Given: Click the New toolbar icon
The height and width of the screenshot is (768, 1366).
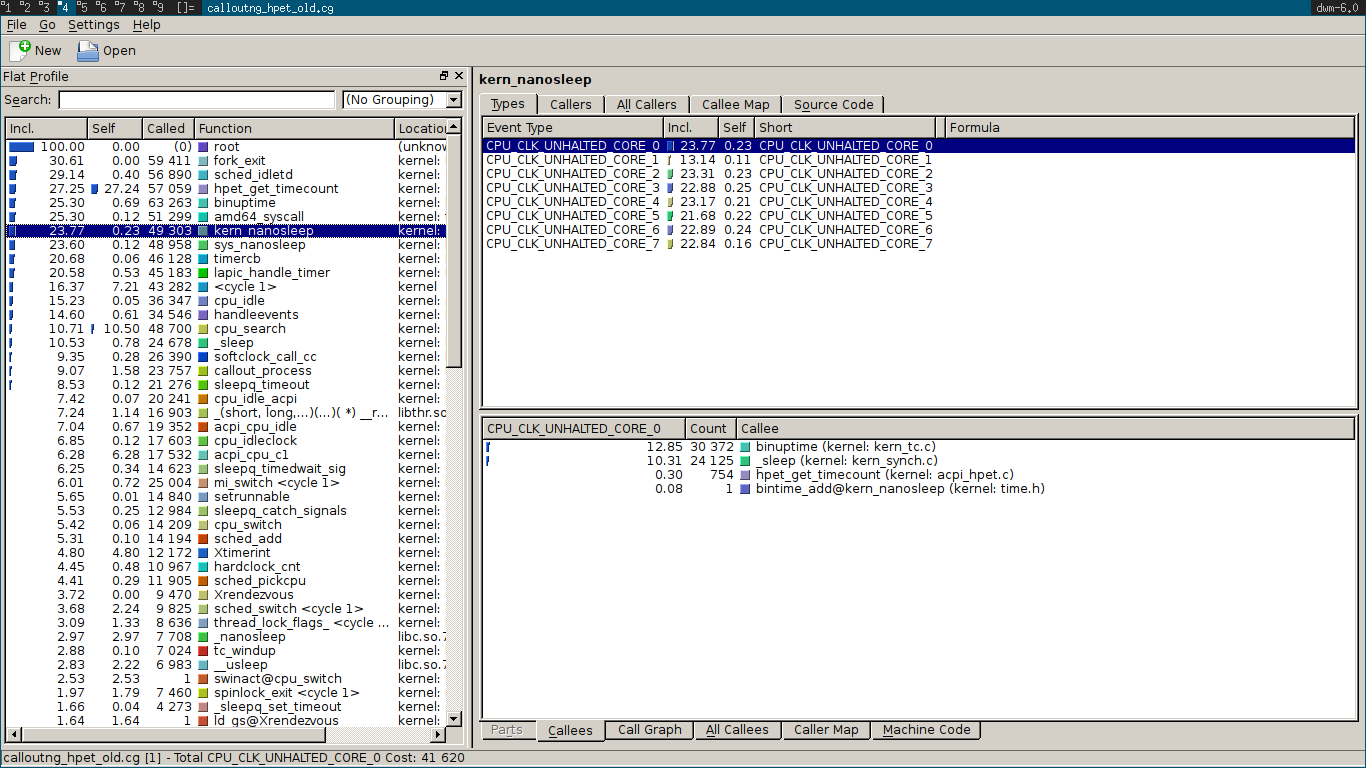Looking at the screenshot, I should click(x=20, y=50).
